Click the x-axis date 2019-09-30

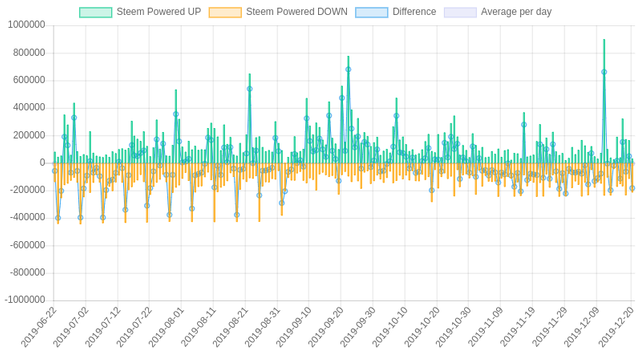pyautogui.click(x=358, y=327)
